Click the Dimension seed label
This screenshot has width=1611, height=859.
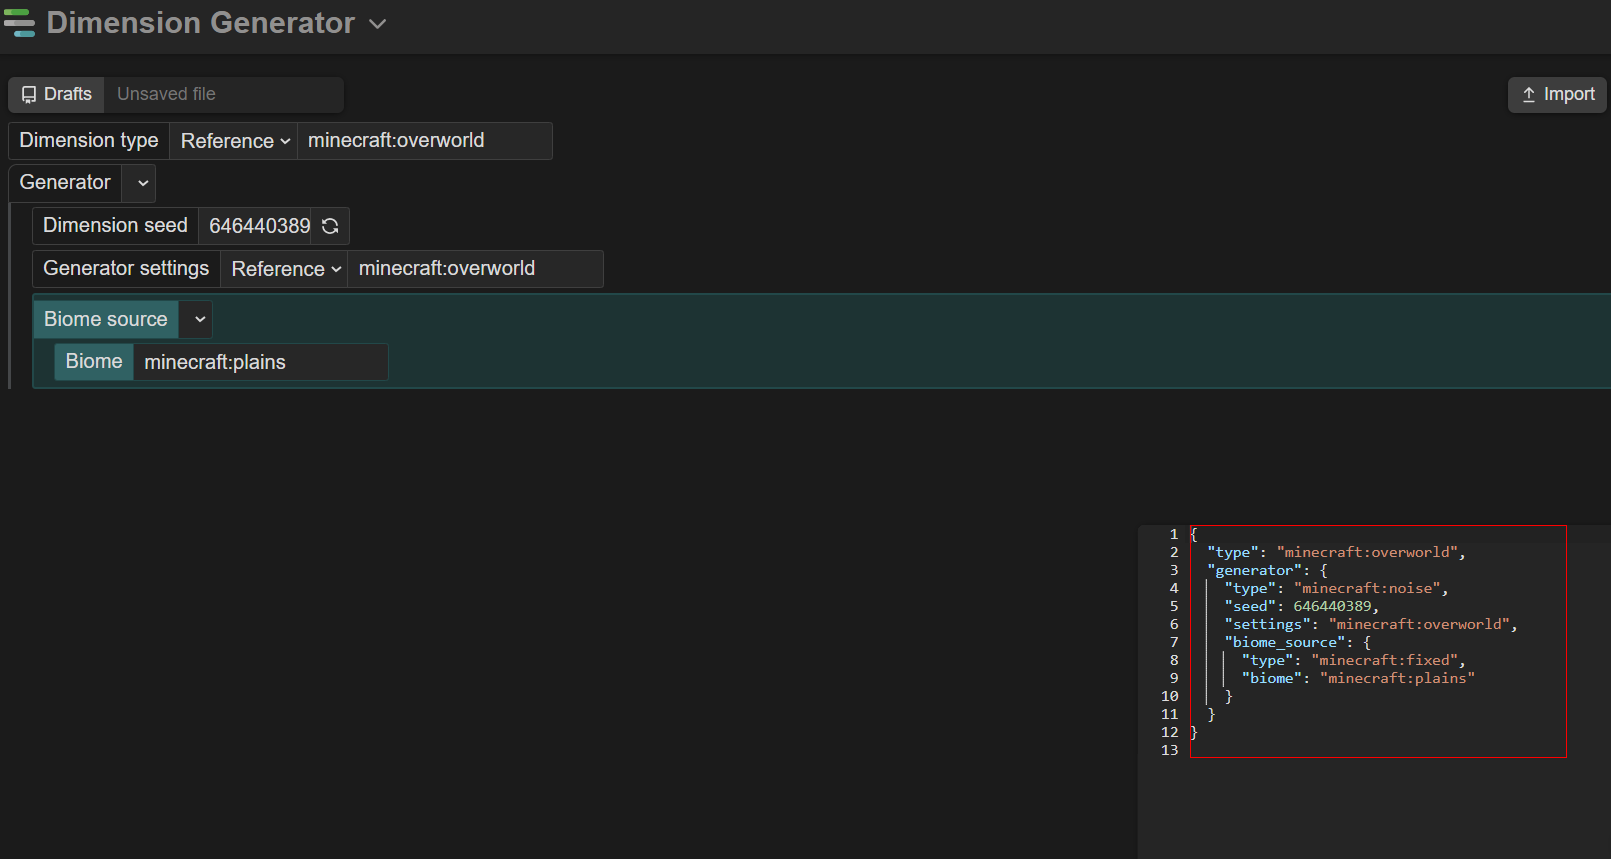coord(116,226)
